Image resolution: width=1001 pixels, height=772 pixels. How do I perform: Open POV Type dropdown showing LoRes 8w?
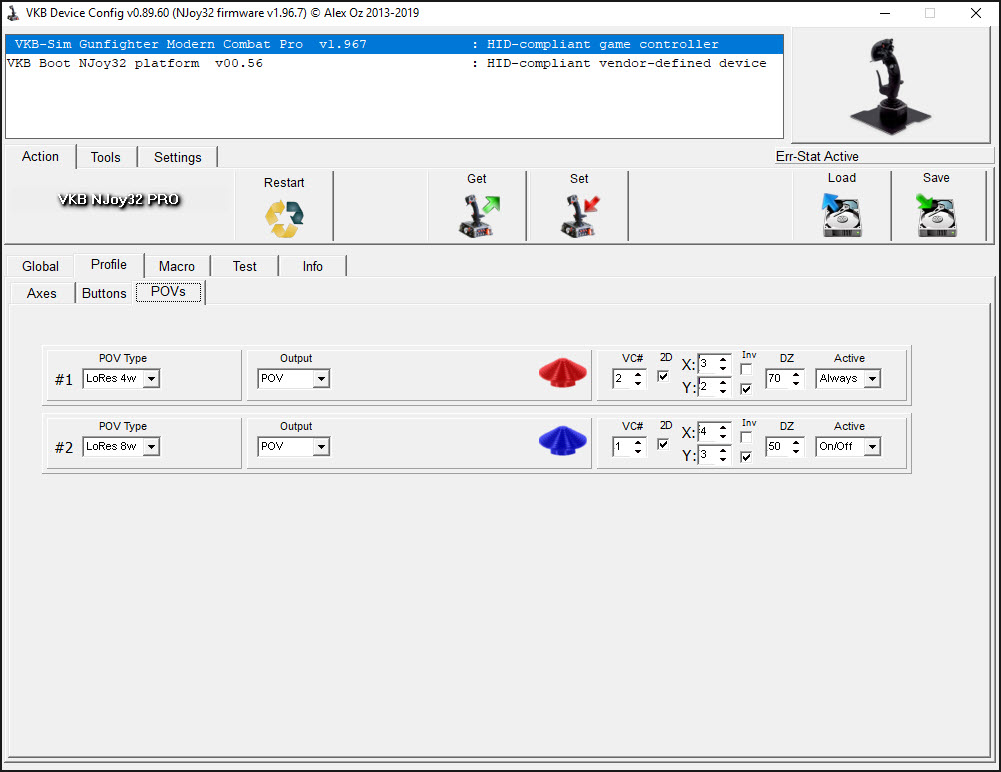121,446
